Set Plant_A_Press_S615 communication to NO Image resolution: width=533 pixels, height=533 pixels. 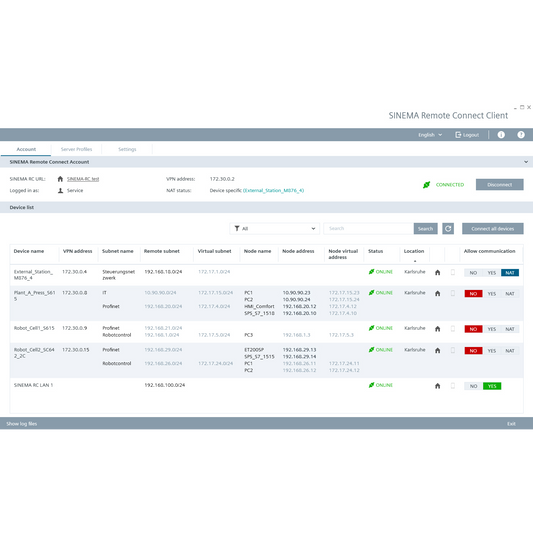tap(473, 294)
